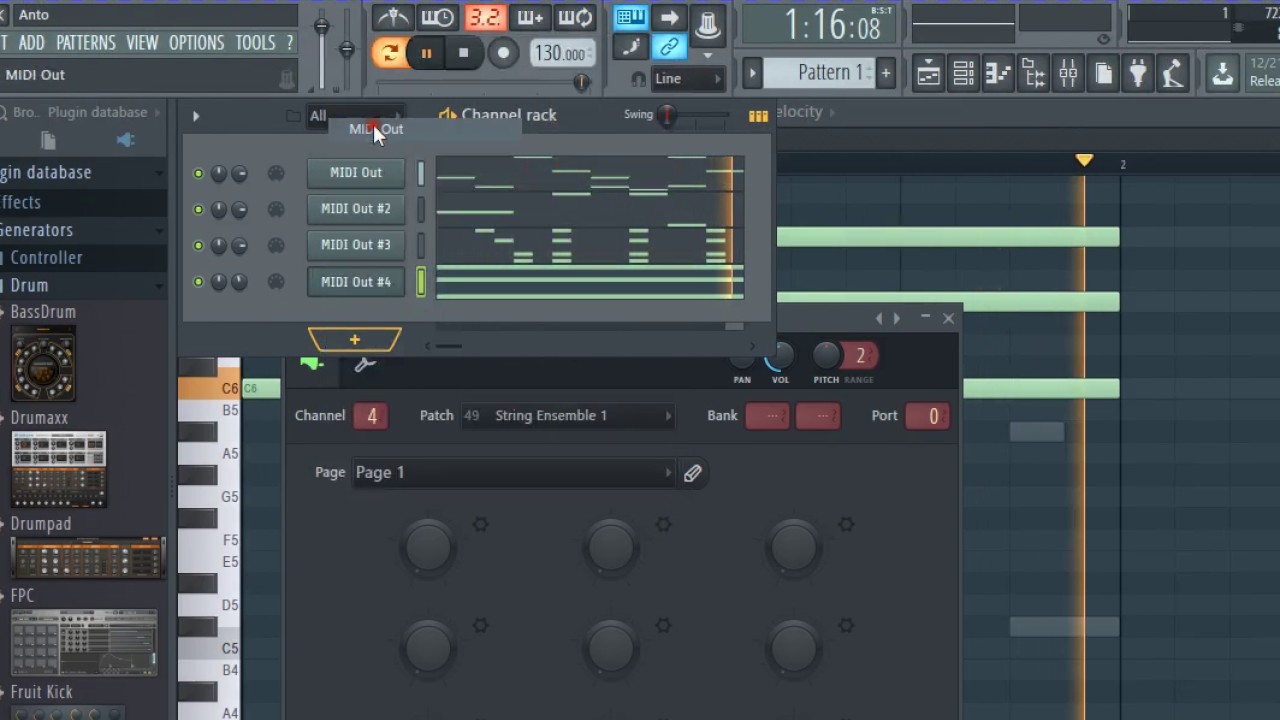Open MIDI Out plugin wrench settings icon
Screen dimensions: 1280x720
pos(365,364)
